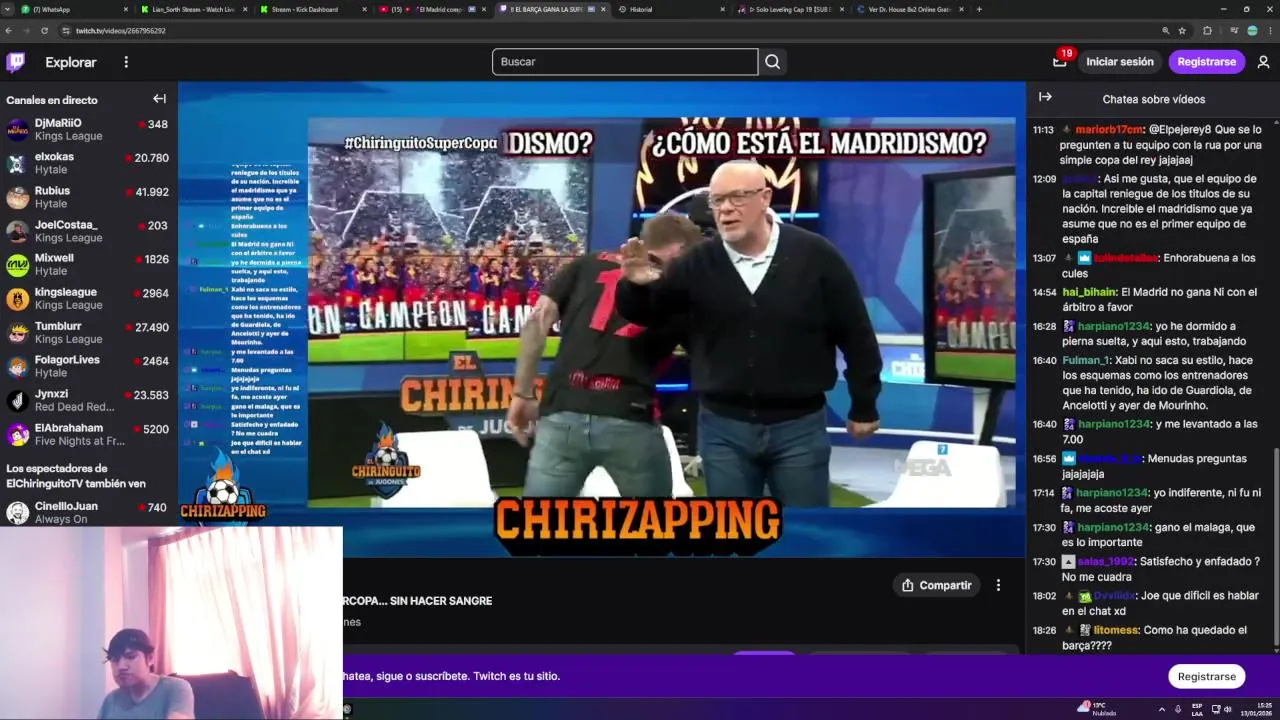Click harpiano1234 username at 16:28
Screen dimensions: 1280x720
1113,326
